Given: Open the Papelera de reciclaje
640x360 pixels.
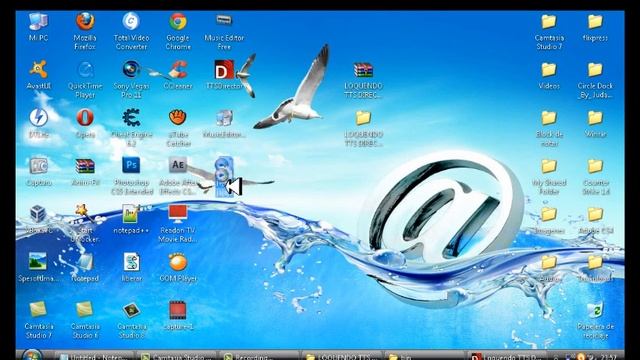Looking at the screenshot, I should (x=596, y=311).
